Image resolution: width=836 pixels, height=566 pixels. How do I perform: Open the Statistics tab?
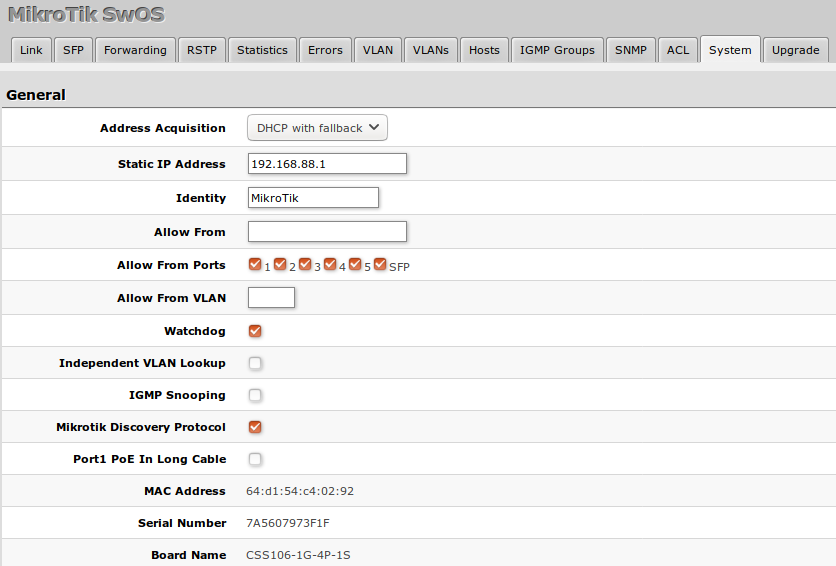pyautogui.click(x=262, y=50)
